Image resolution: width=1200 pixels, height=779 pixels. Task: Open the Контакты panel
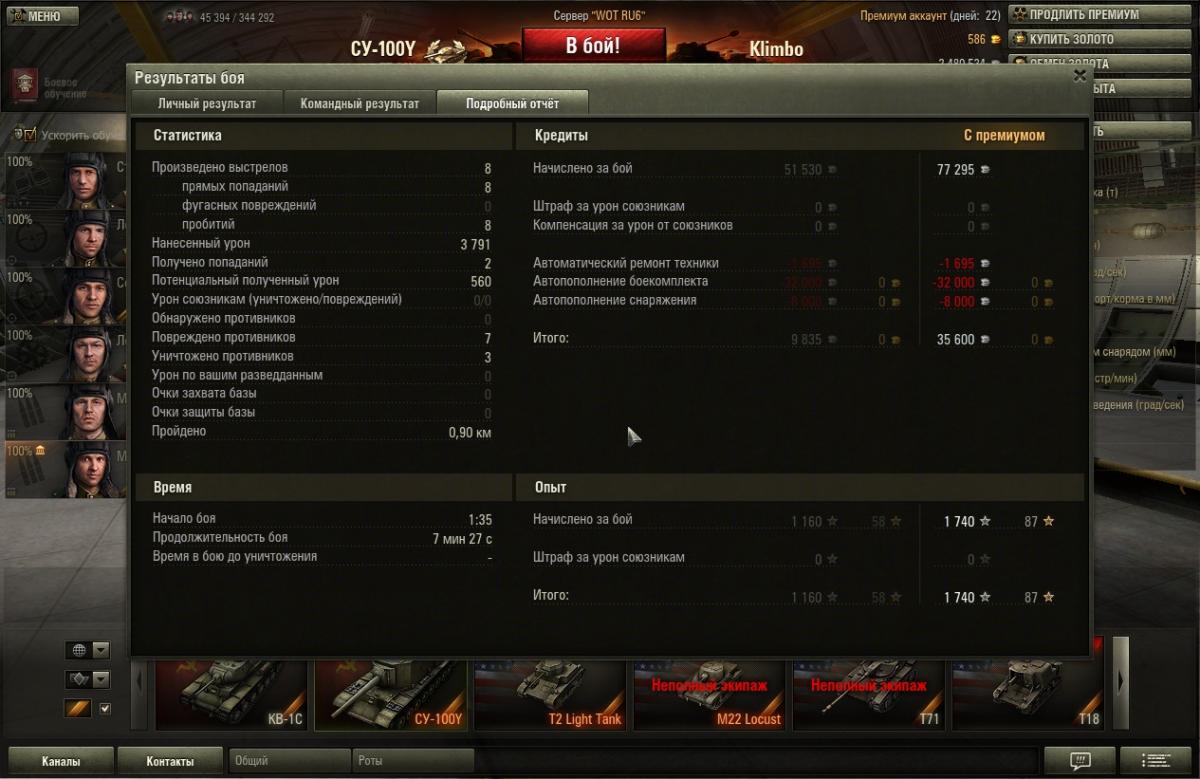(x=170, y=761)
